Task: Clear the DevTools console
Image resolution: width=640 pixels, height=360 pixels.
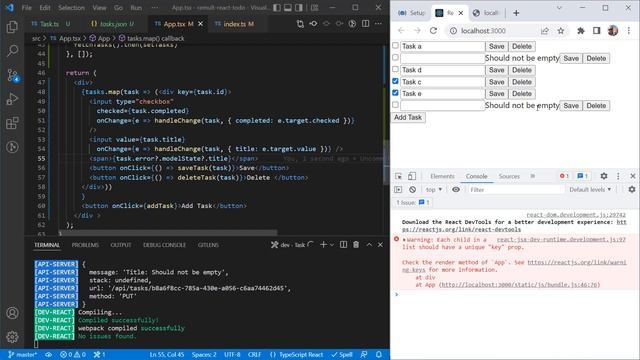Action: 413,189
